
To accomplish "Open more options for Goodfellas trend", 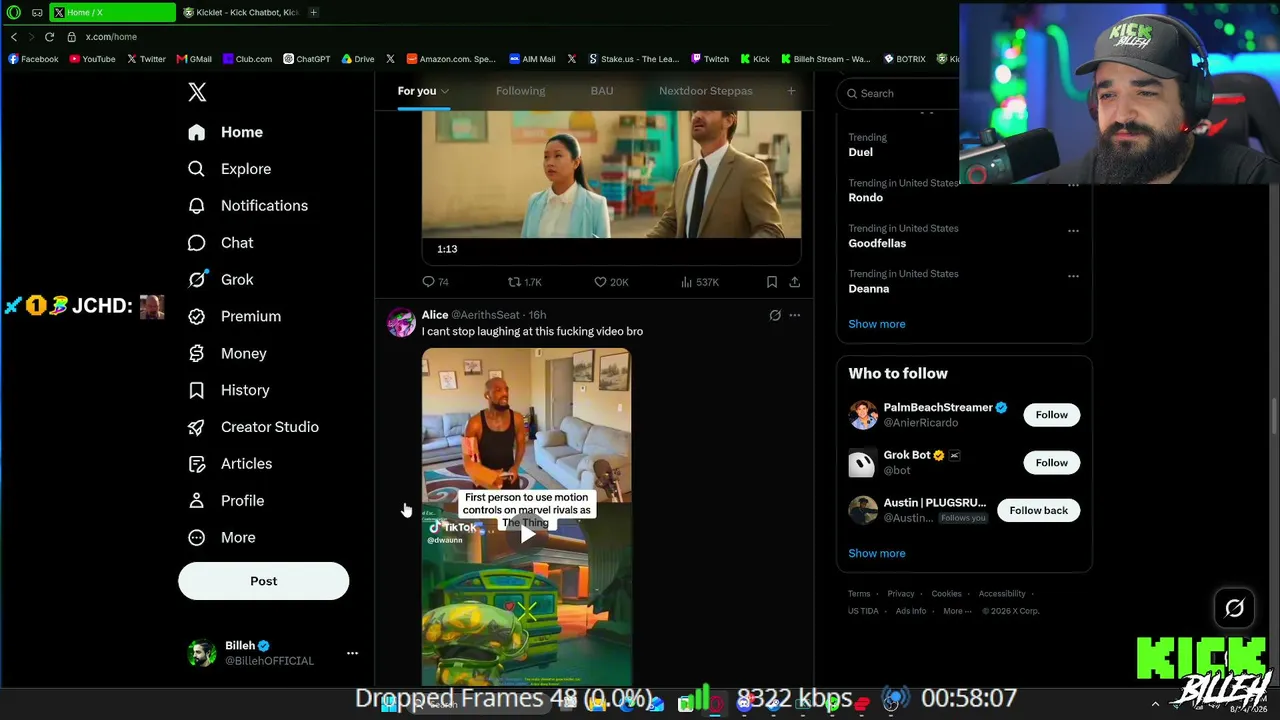I will click(x=1073, y=230).
